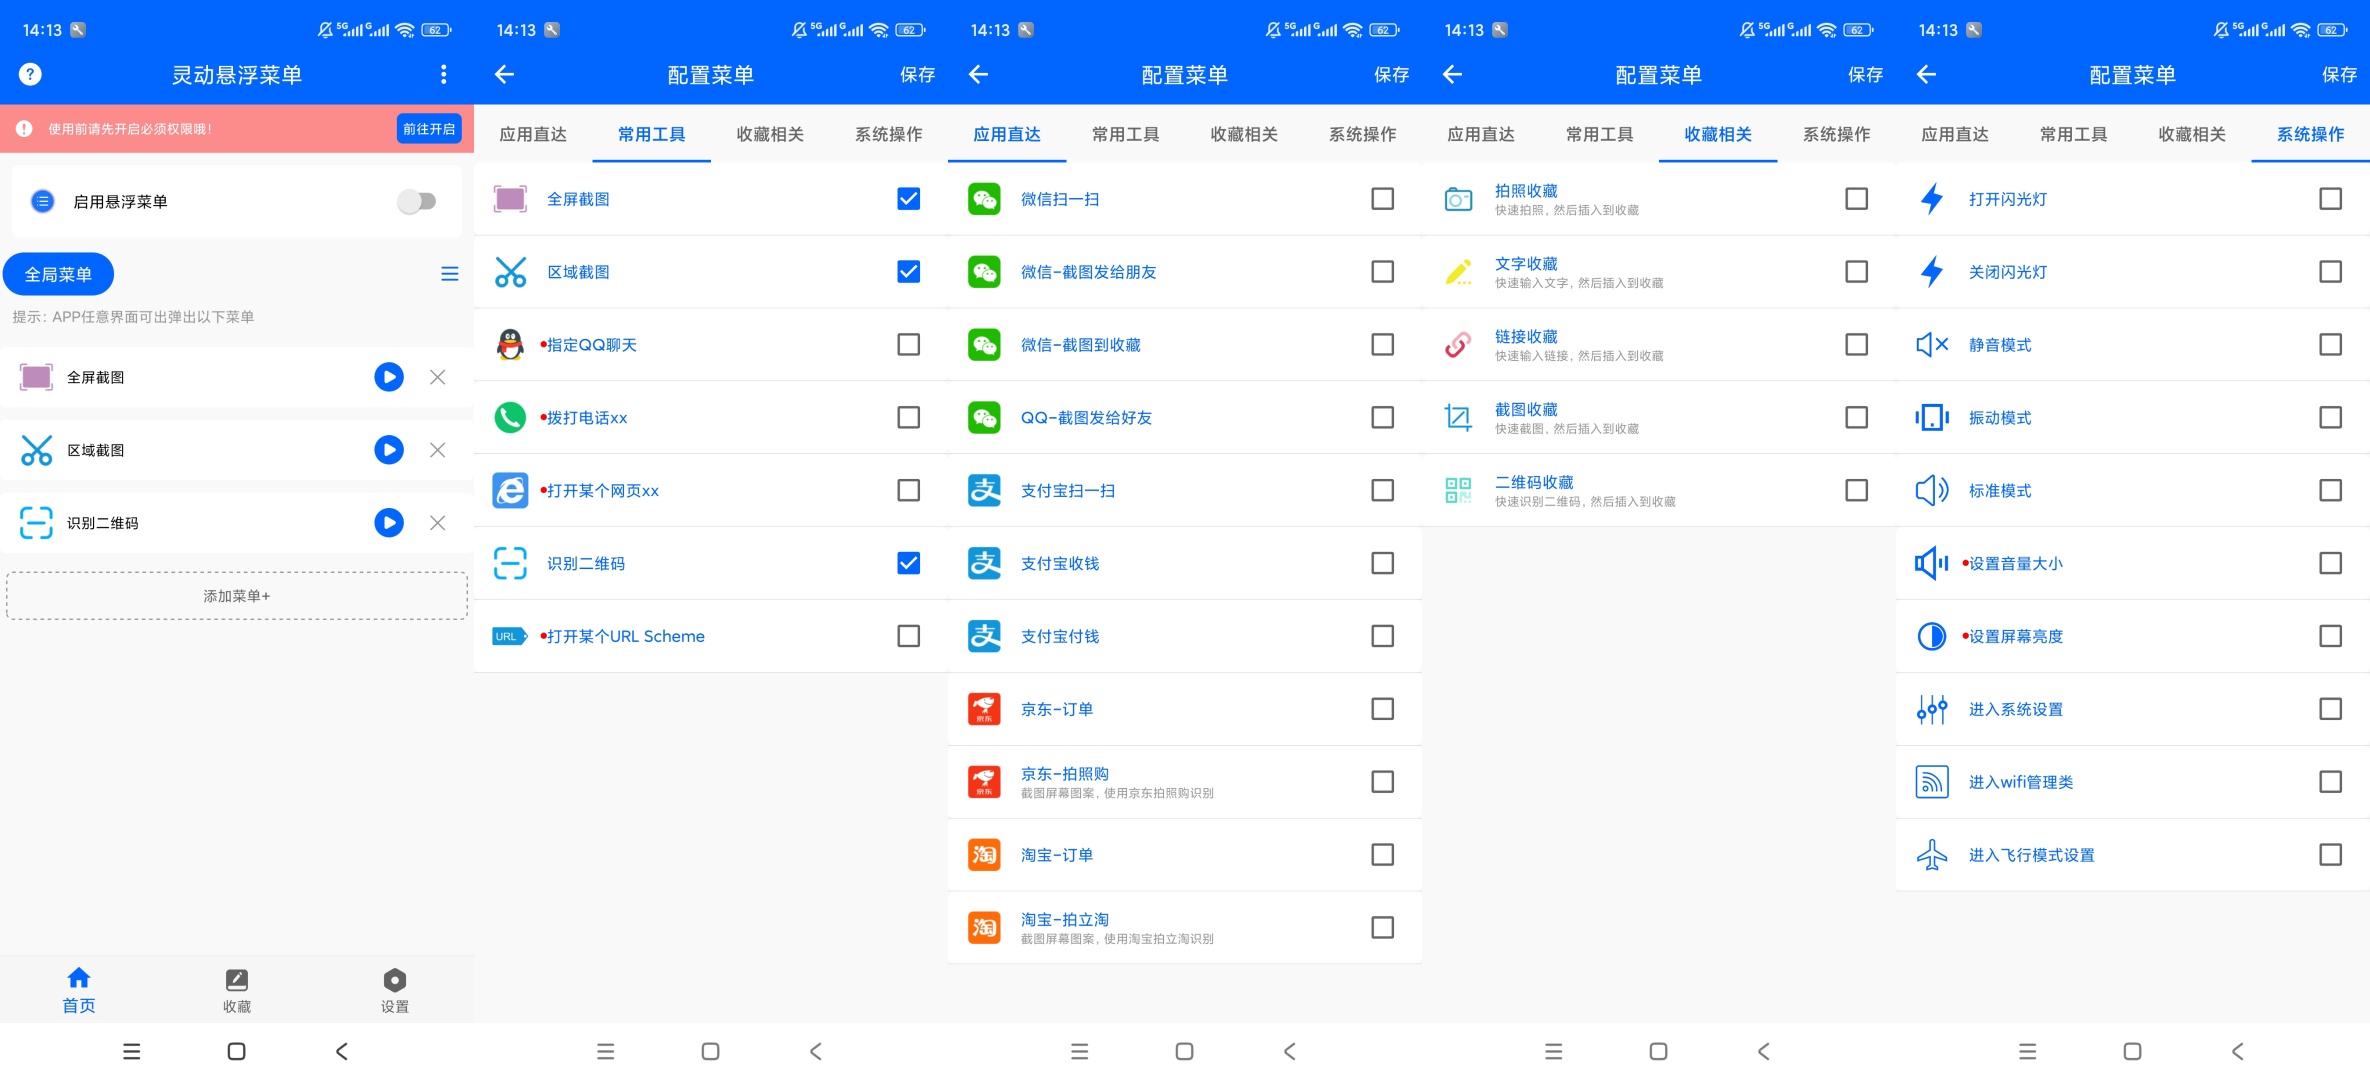Uncheck the 区域截图 checkbox
Image resolution: width=2370 pixels, height=1080 pixels.
[x=908, y=272]
